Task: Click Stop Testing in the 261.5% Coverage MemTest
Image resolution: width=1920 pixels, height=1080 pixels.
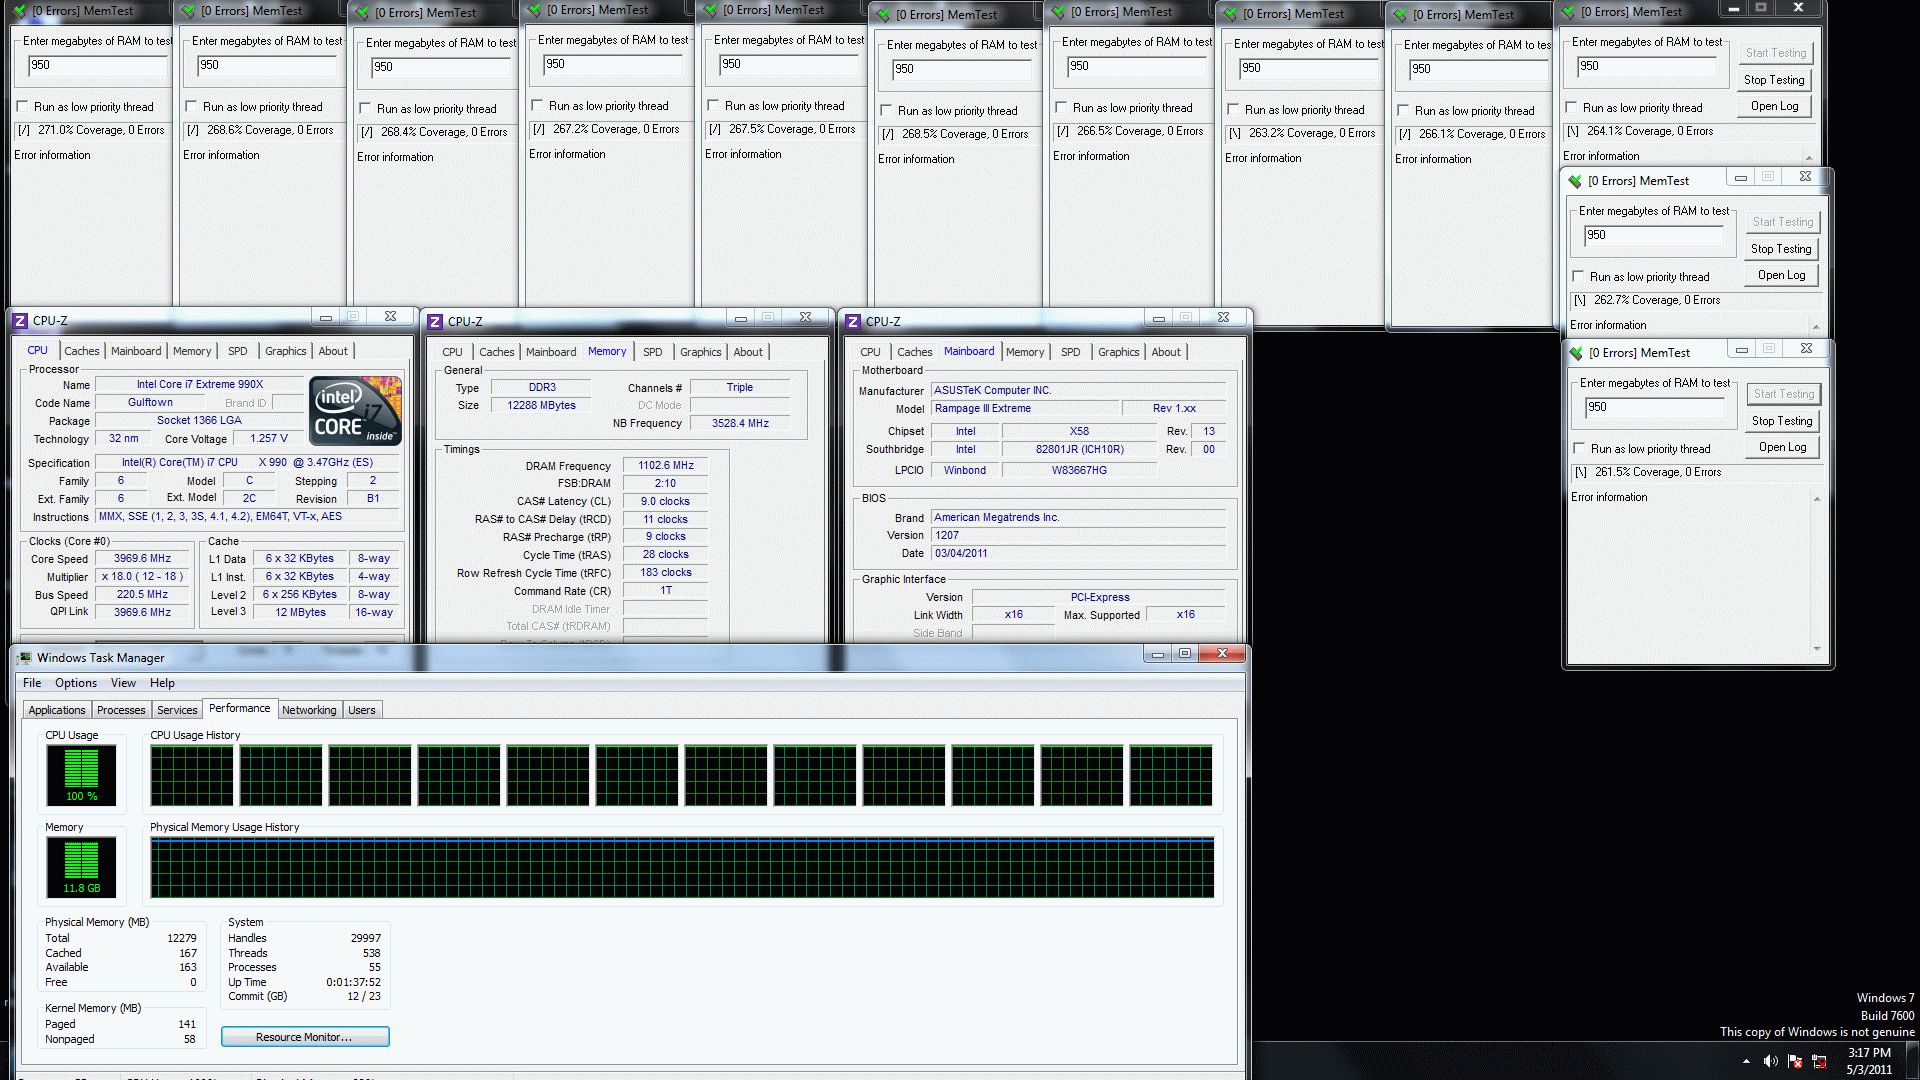Action: [1782, 421]
